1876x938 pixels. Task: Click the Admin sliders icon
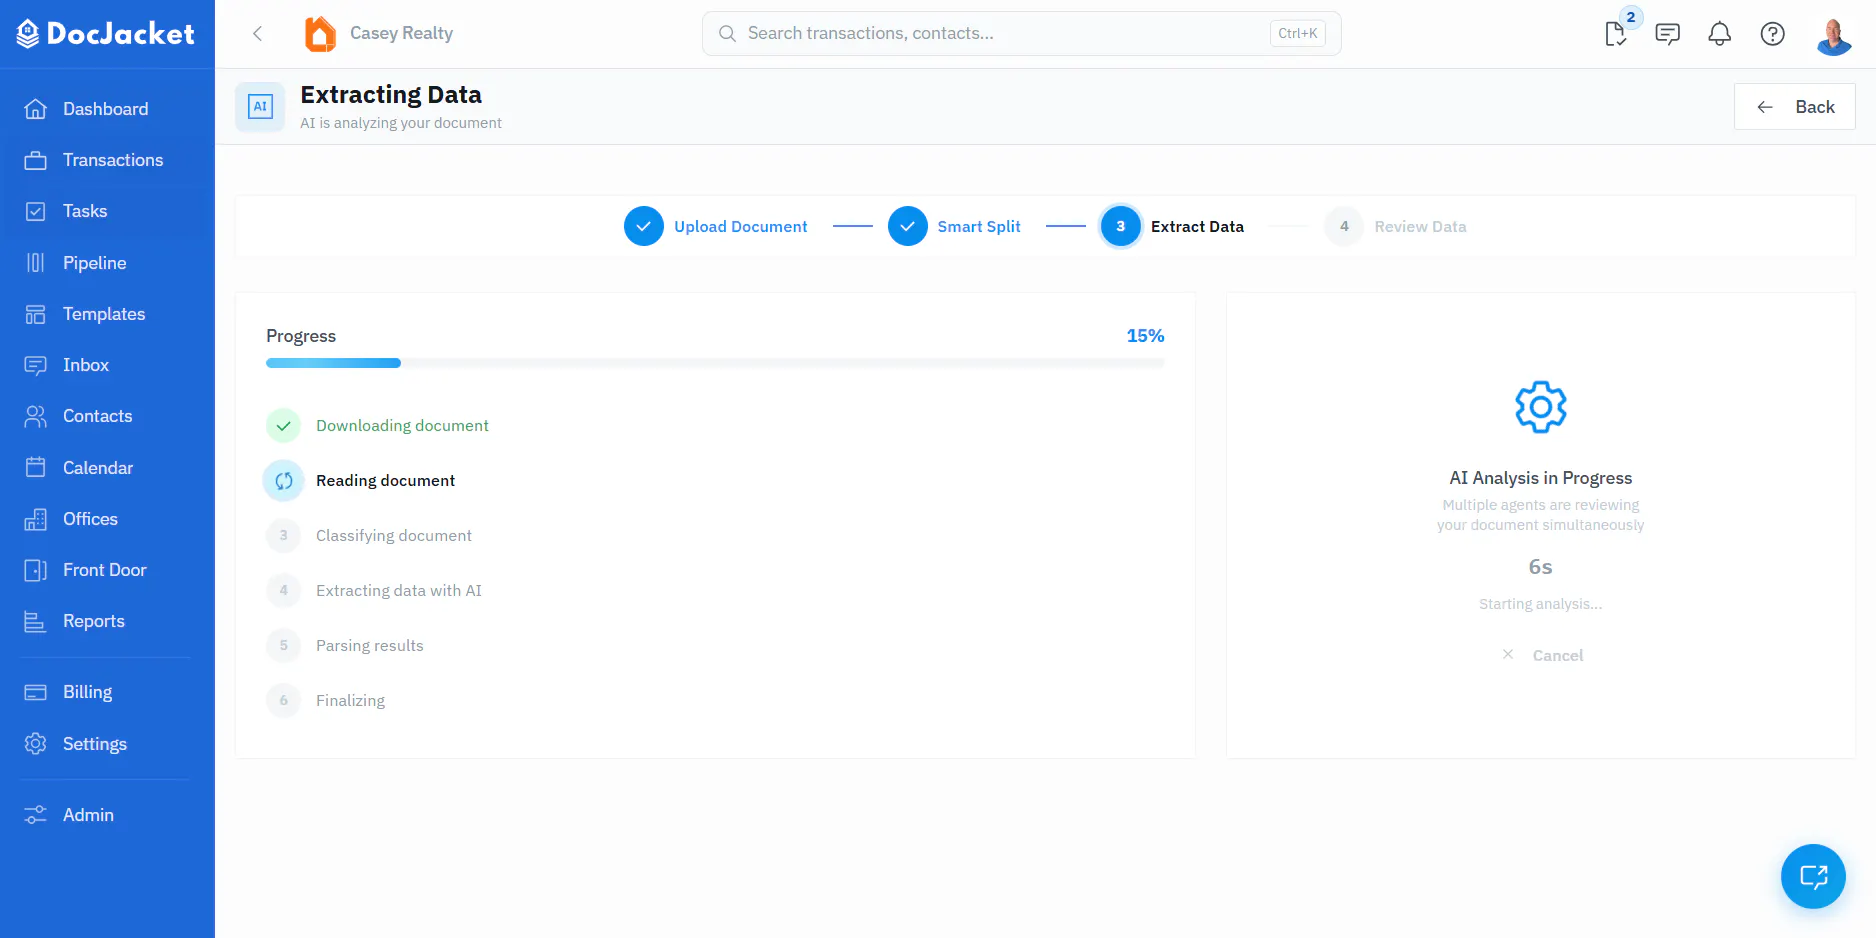tap(36, 815)
